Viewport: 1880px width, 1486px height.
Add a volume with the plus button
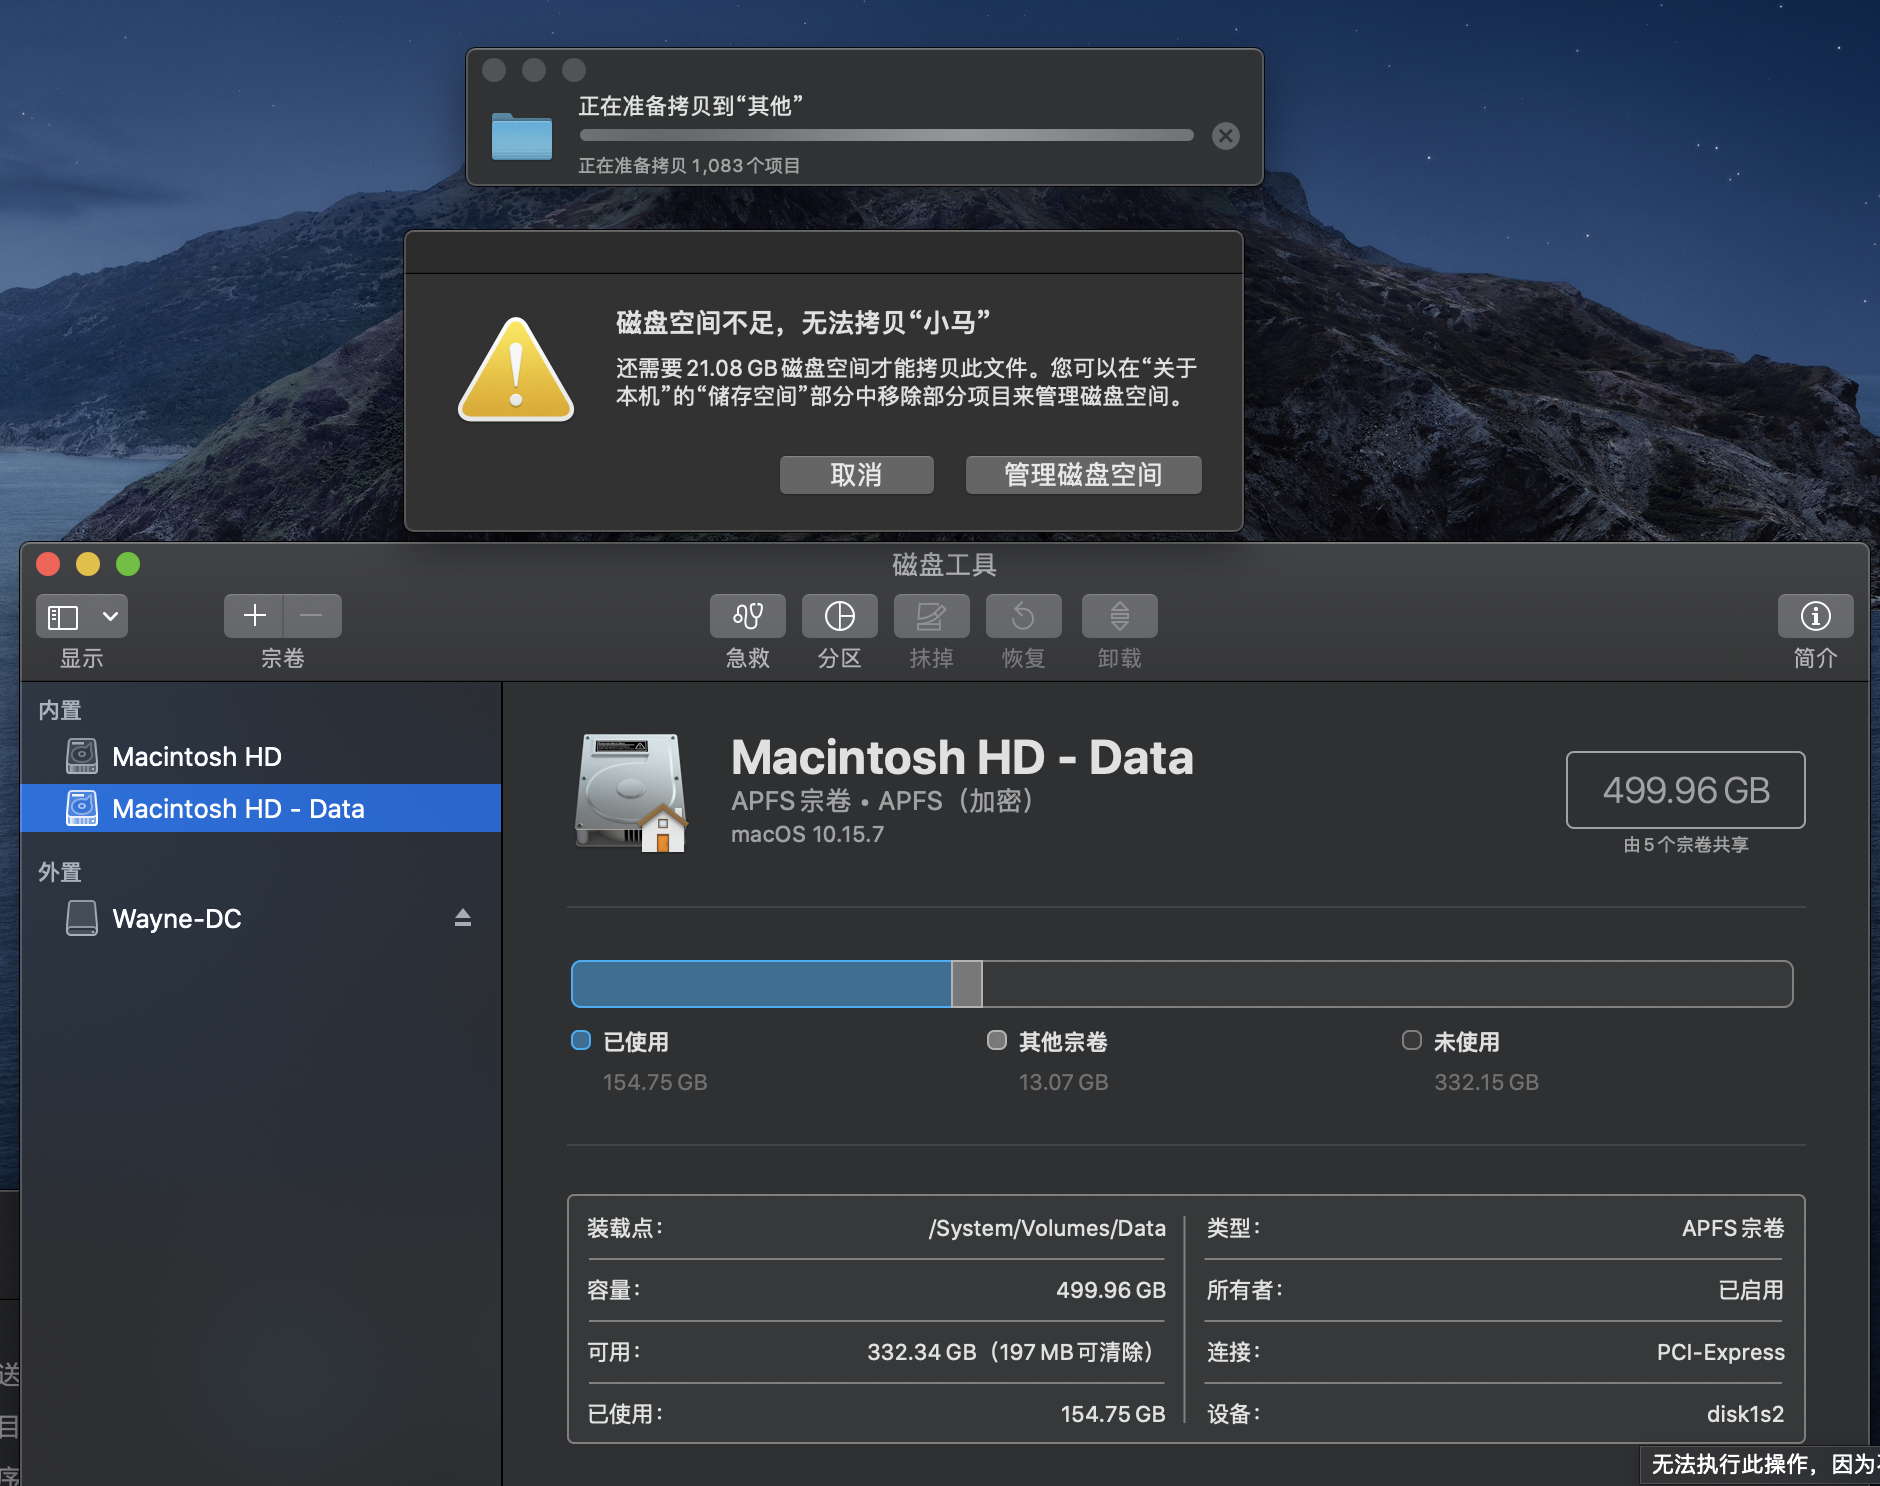tap(254, 616)
